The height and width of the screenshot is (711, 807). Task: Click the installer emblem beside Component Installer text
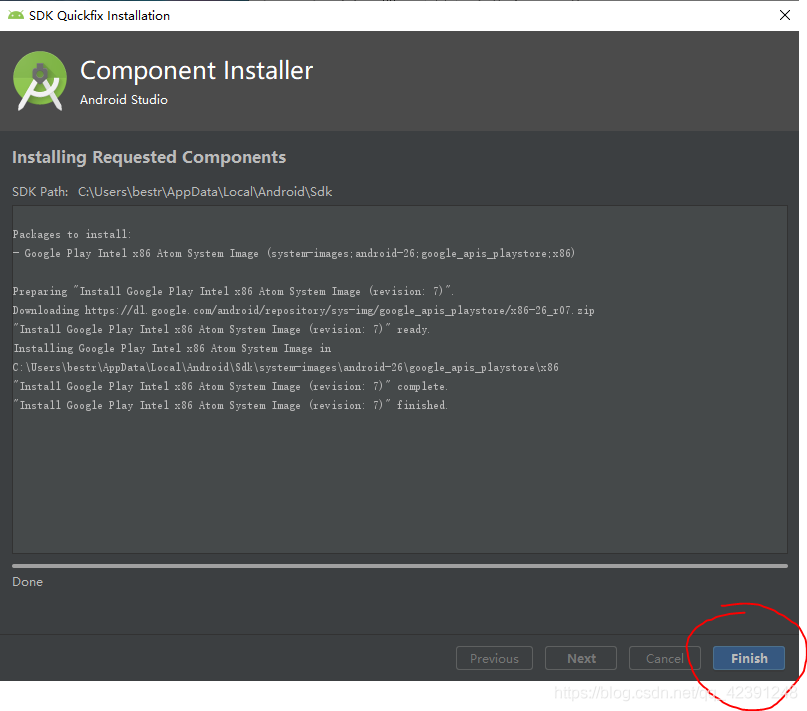pos(39,80)
